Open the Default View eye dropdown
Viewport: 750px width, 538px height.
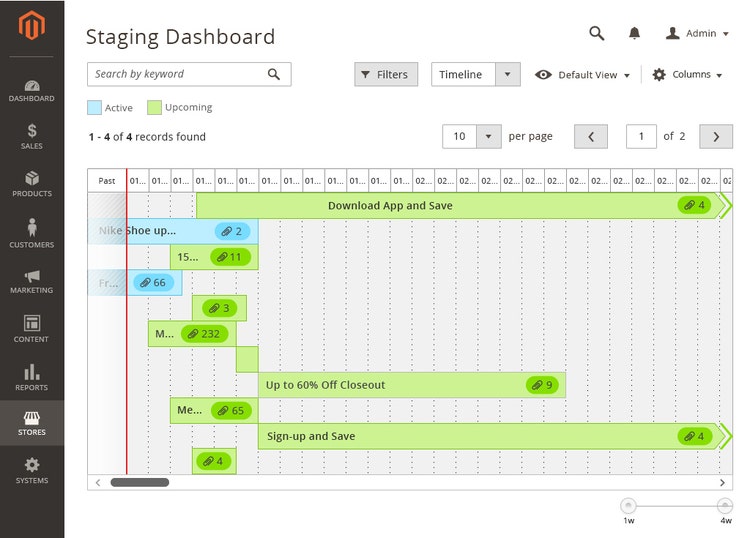point(583,75)
